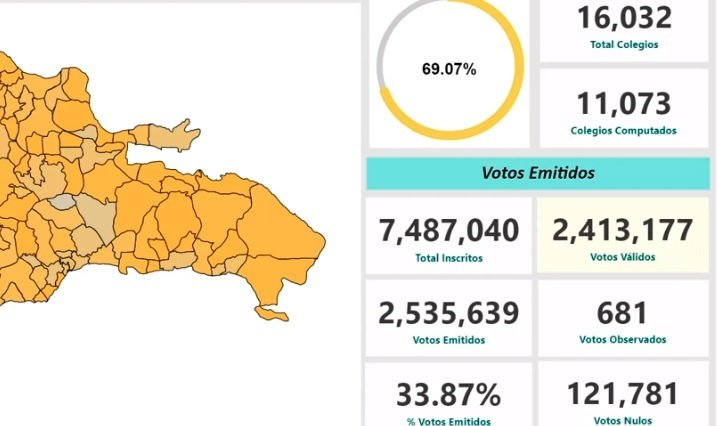Screen dimensions: 717x426
Task: Select the Total Inscritos card 7,487,040
Action: click(449, 236)
